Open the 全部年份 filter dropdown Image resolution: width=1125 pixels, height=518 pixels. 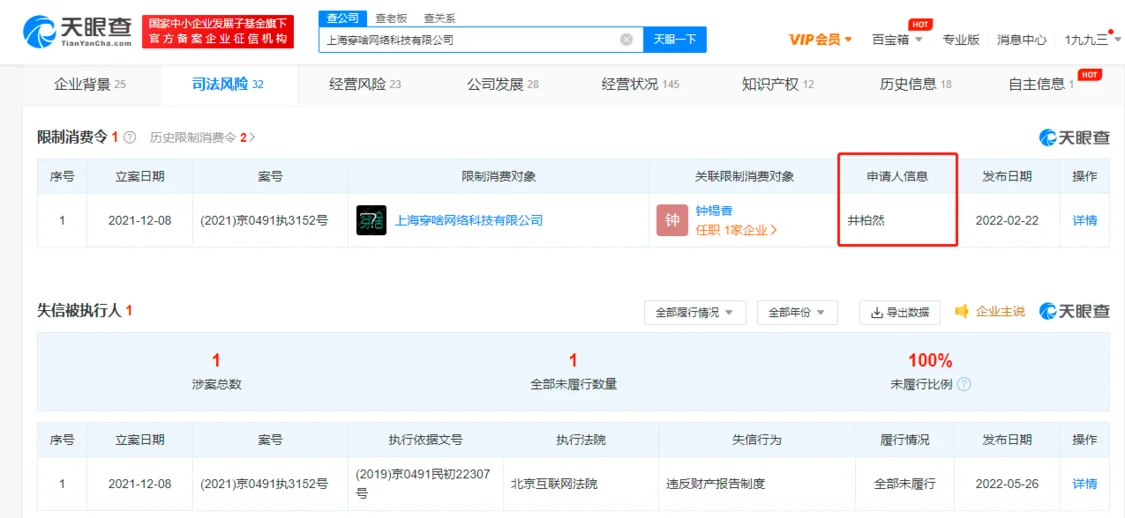[797, 312]
